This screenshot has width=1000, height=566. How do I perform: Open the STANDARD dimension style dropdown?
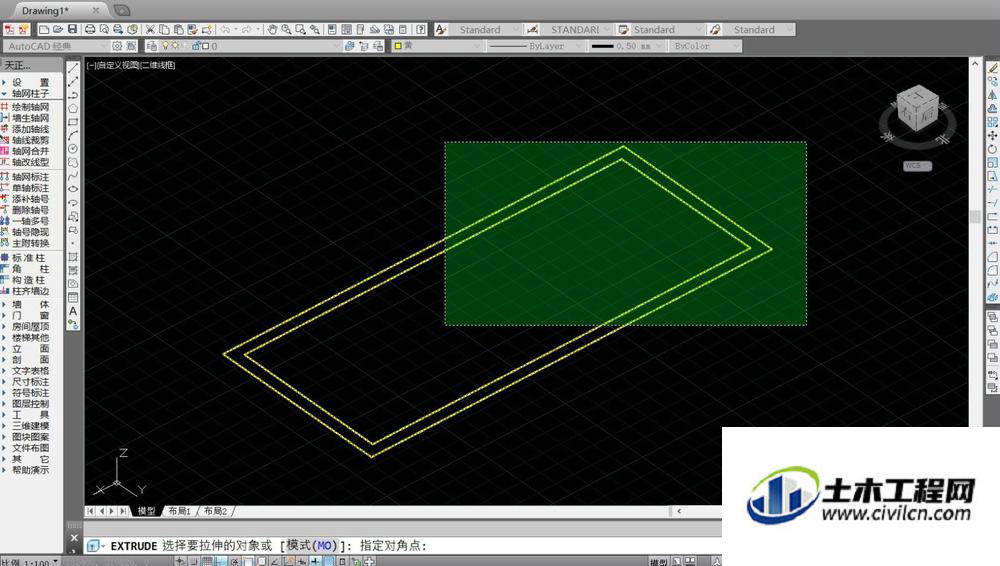[x=578, y=29]
